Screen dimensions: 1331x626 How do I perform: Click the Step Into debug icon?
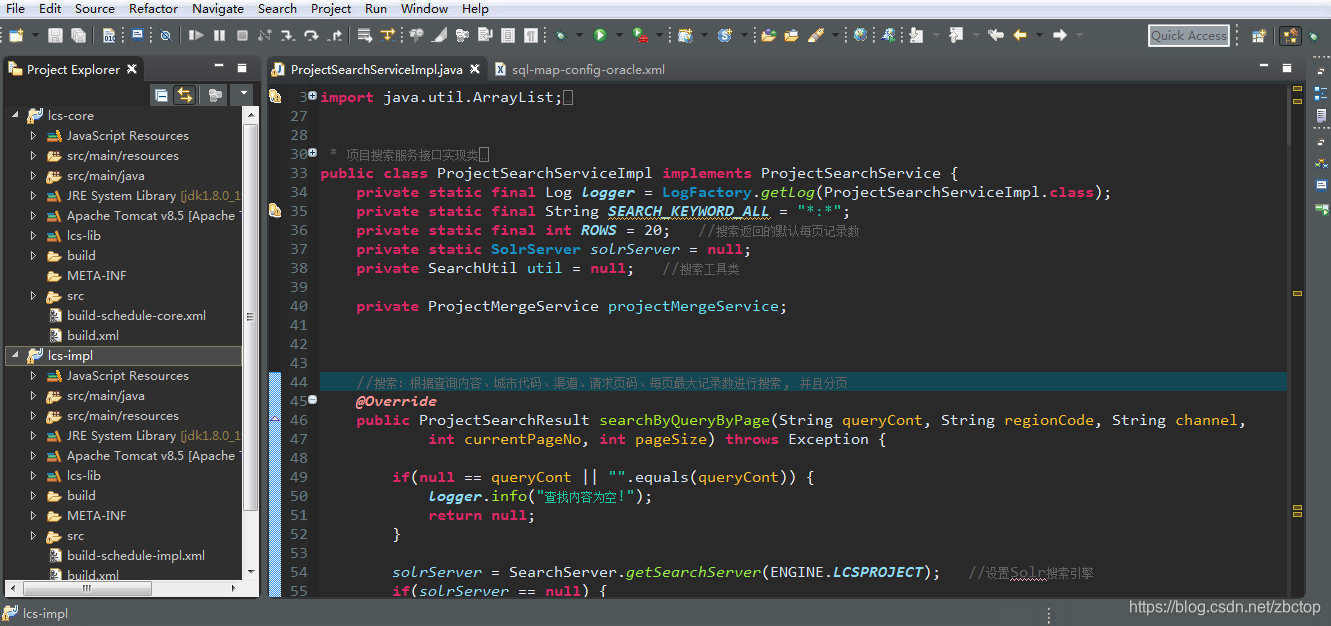tap(287, 35)
